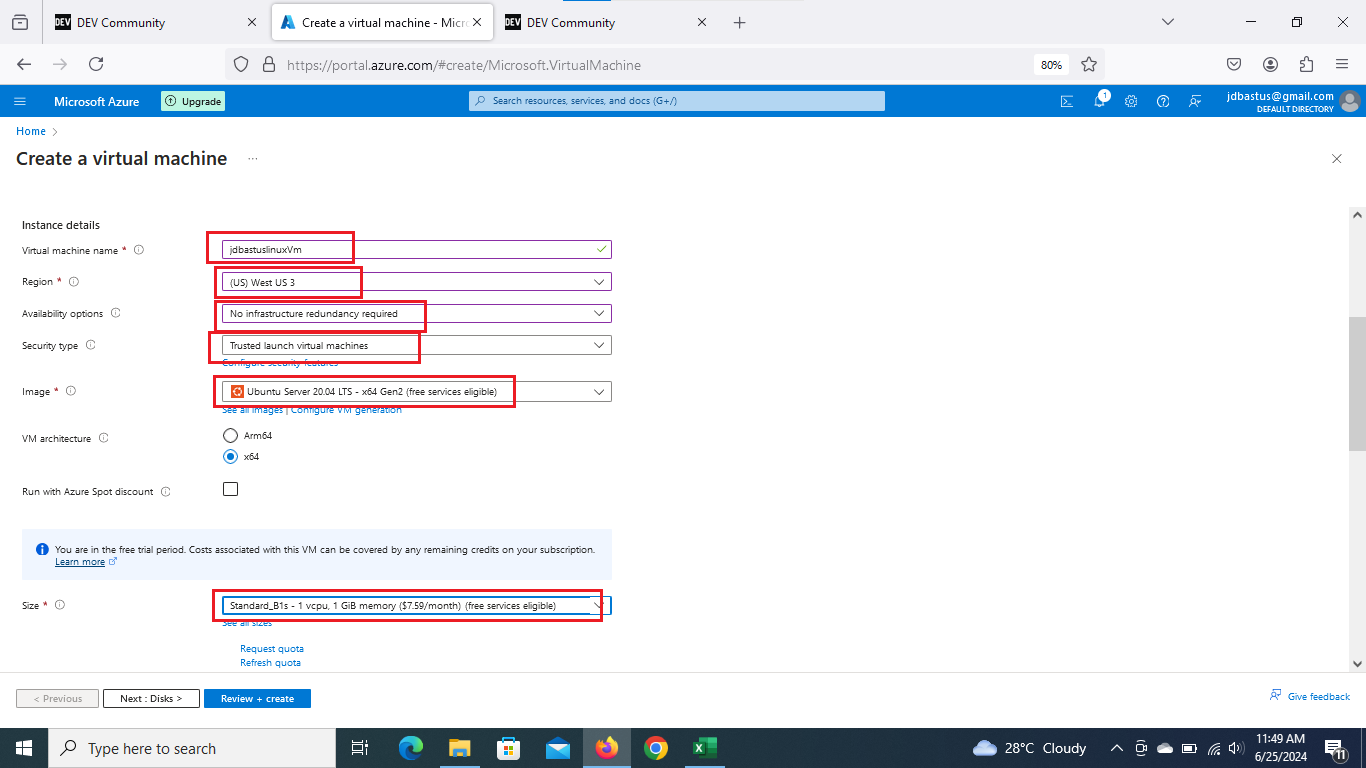Open the Size dropdown

point(417,605)
